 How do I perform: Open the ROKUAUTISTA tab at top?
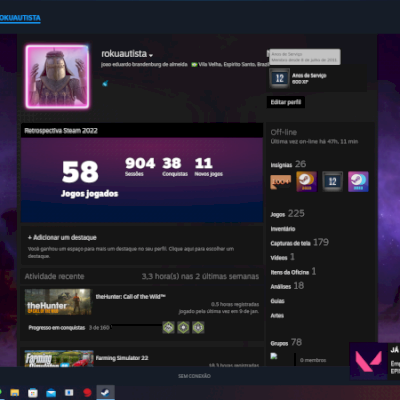[x=20, y=18]
